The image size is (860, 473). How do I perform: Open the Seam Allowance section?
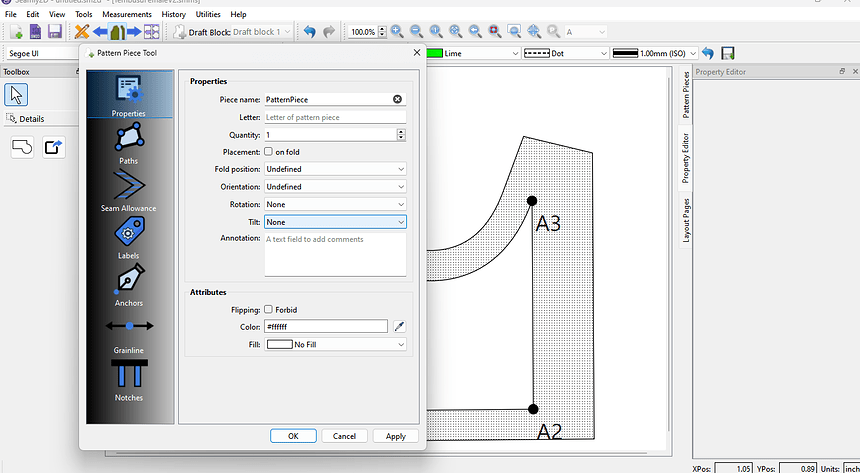(129, 190)
